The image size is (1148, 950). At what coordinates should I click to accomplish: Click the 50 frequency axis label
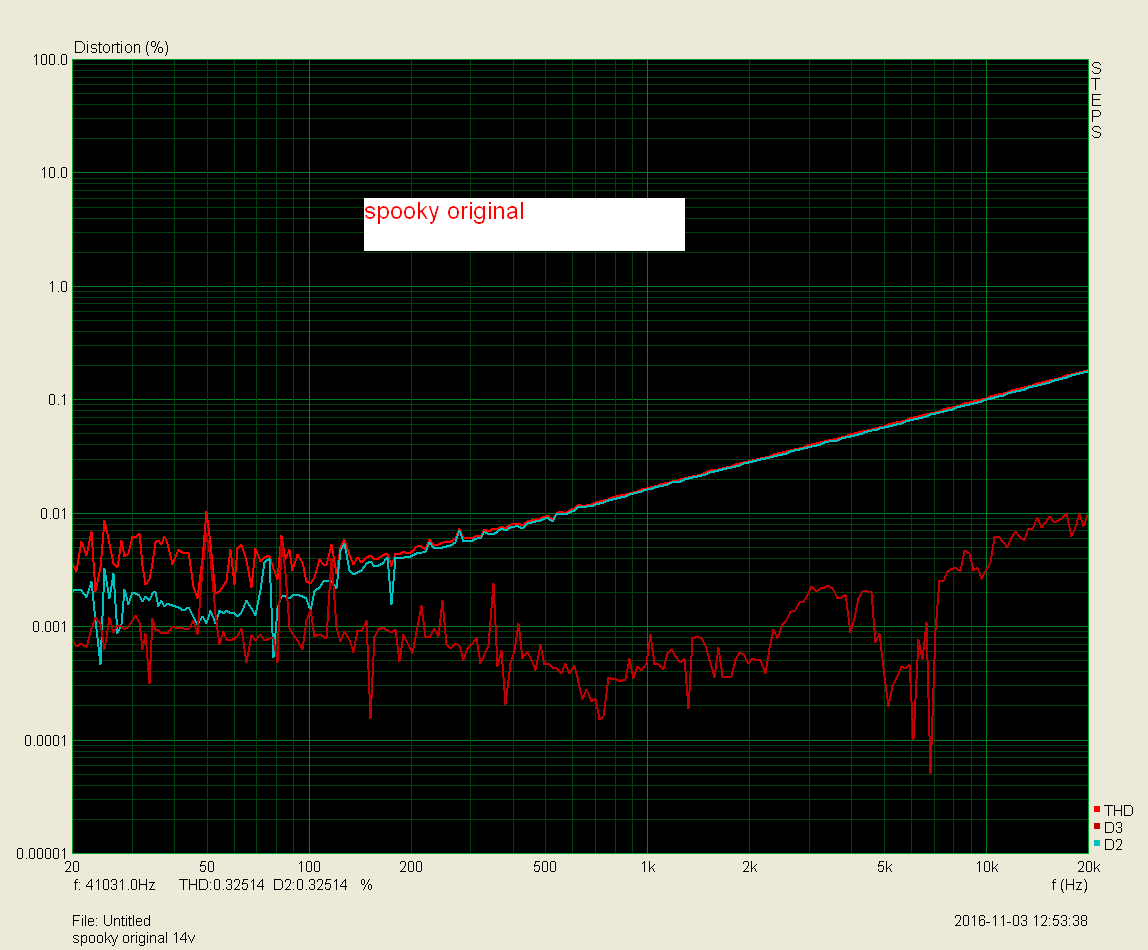[x=207, y=867]
